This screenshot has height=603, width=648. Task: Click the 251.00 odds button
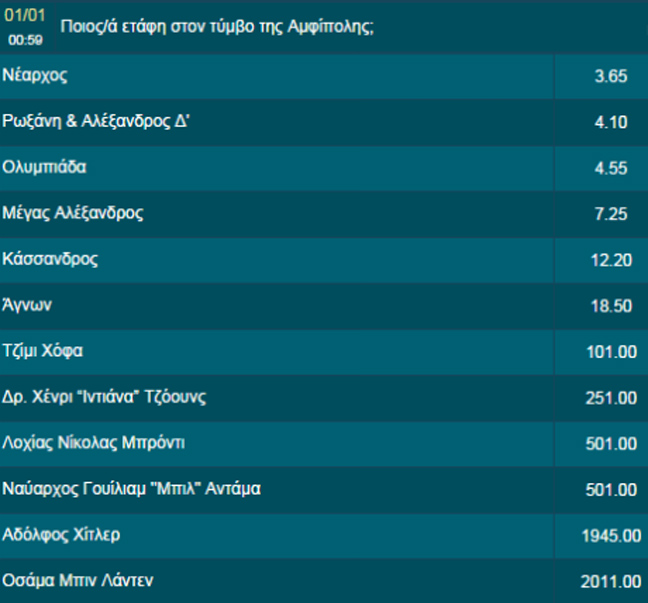coord(610,399)
